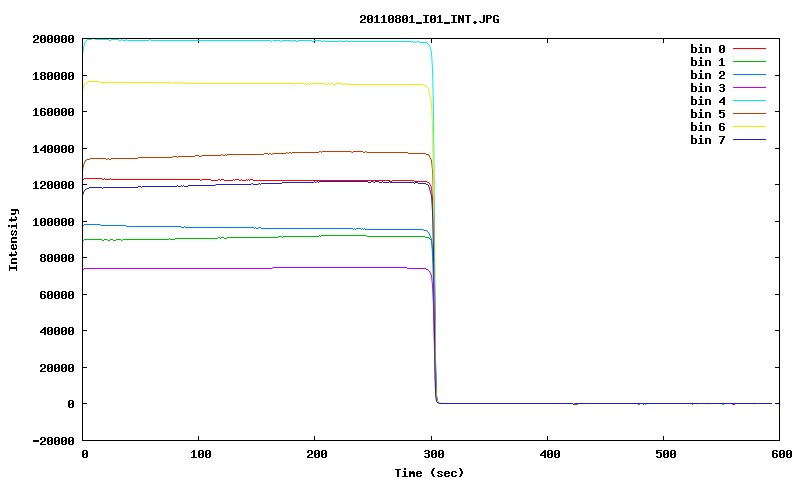800x480 pixels.
Task: Click the 400 x-axis tick label
Action: pos(549,454)
